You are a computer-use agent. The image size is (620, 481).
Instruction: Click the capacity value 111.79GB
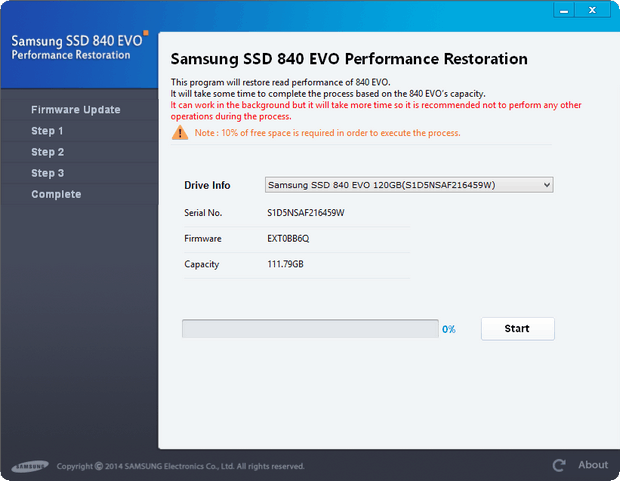pos(285,265)
